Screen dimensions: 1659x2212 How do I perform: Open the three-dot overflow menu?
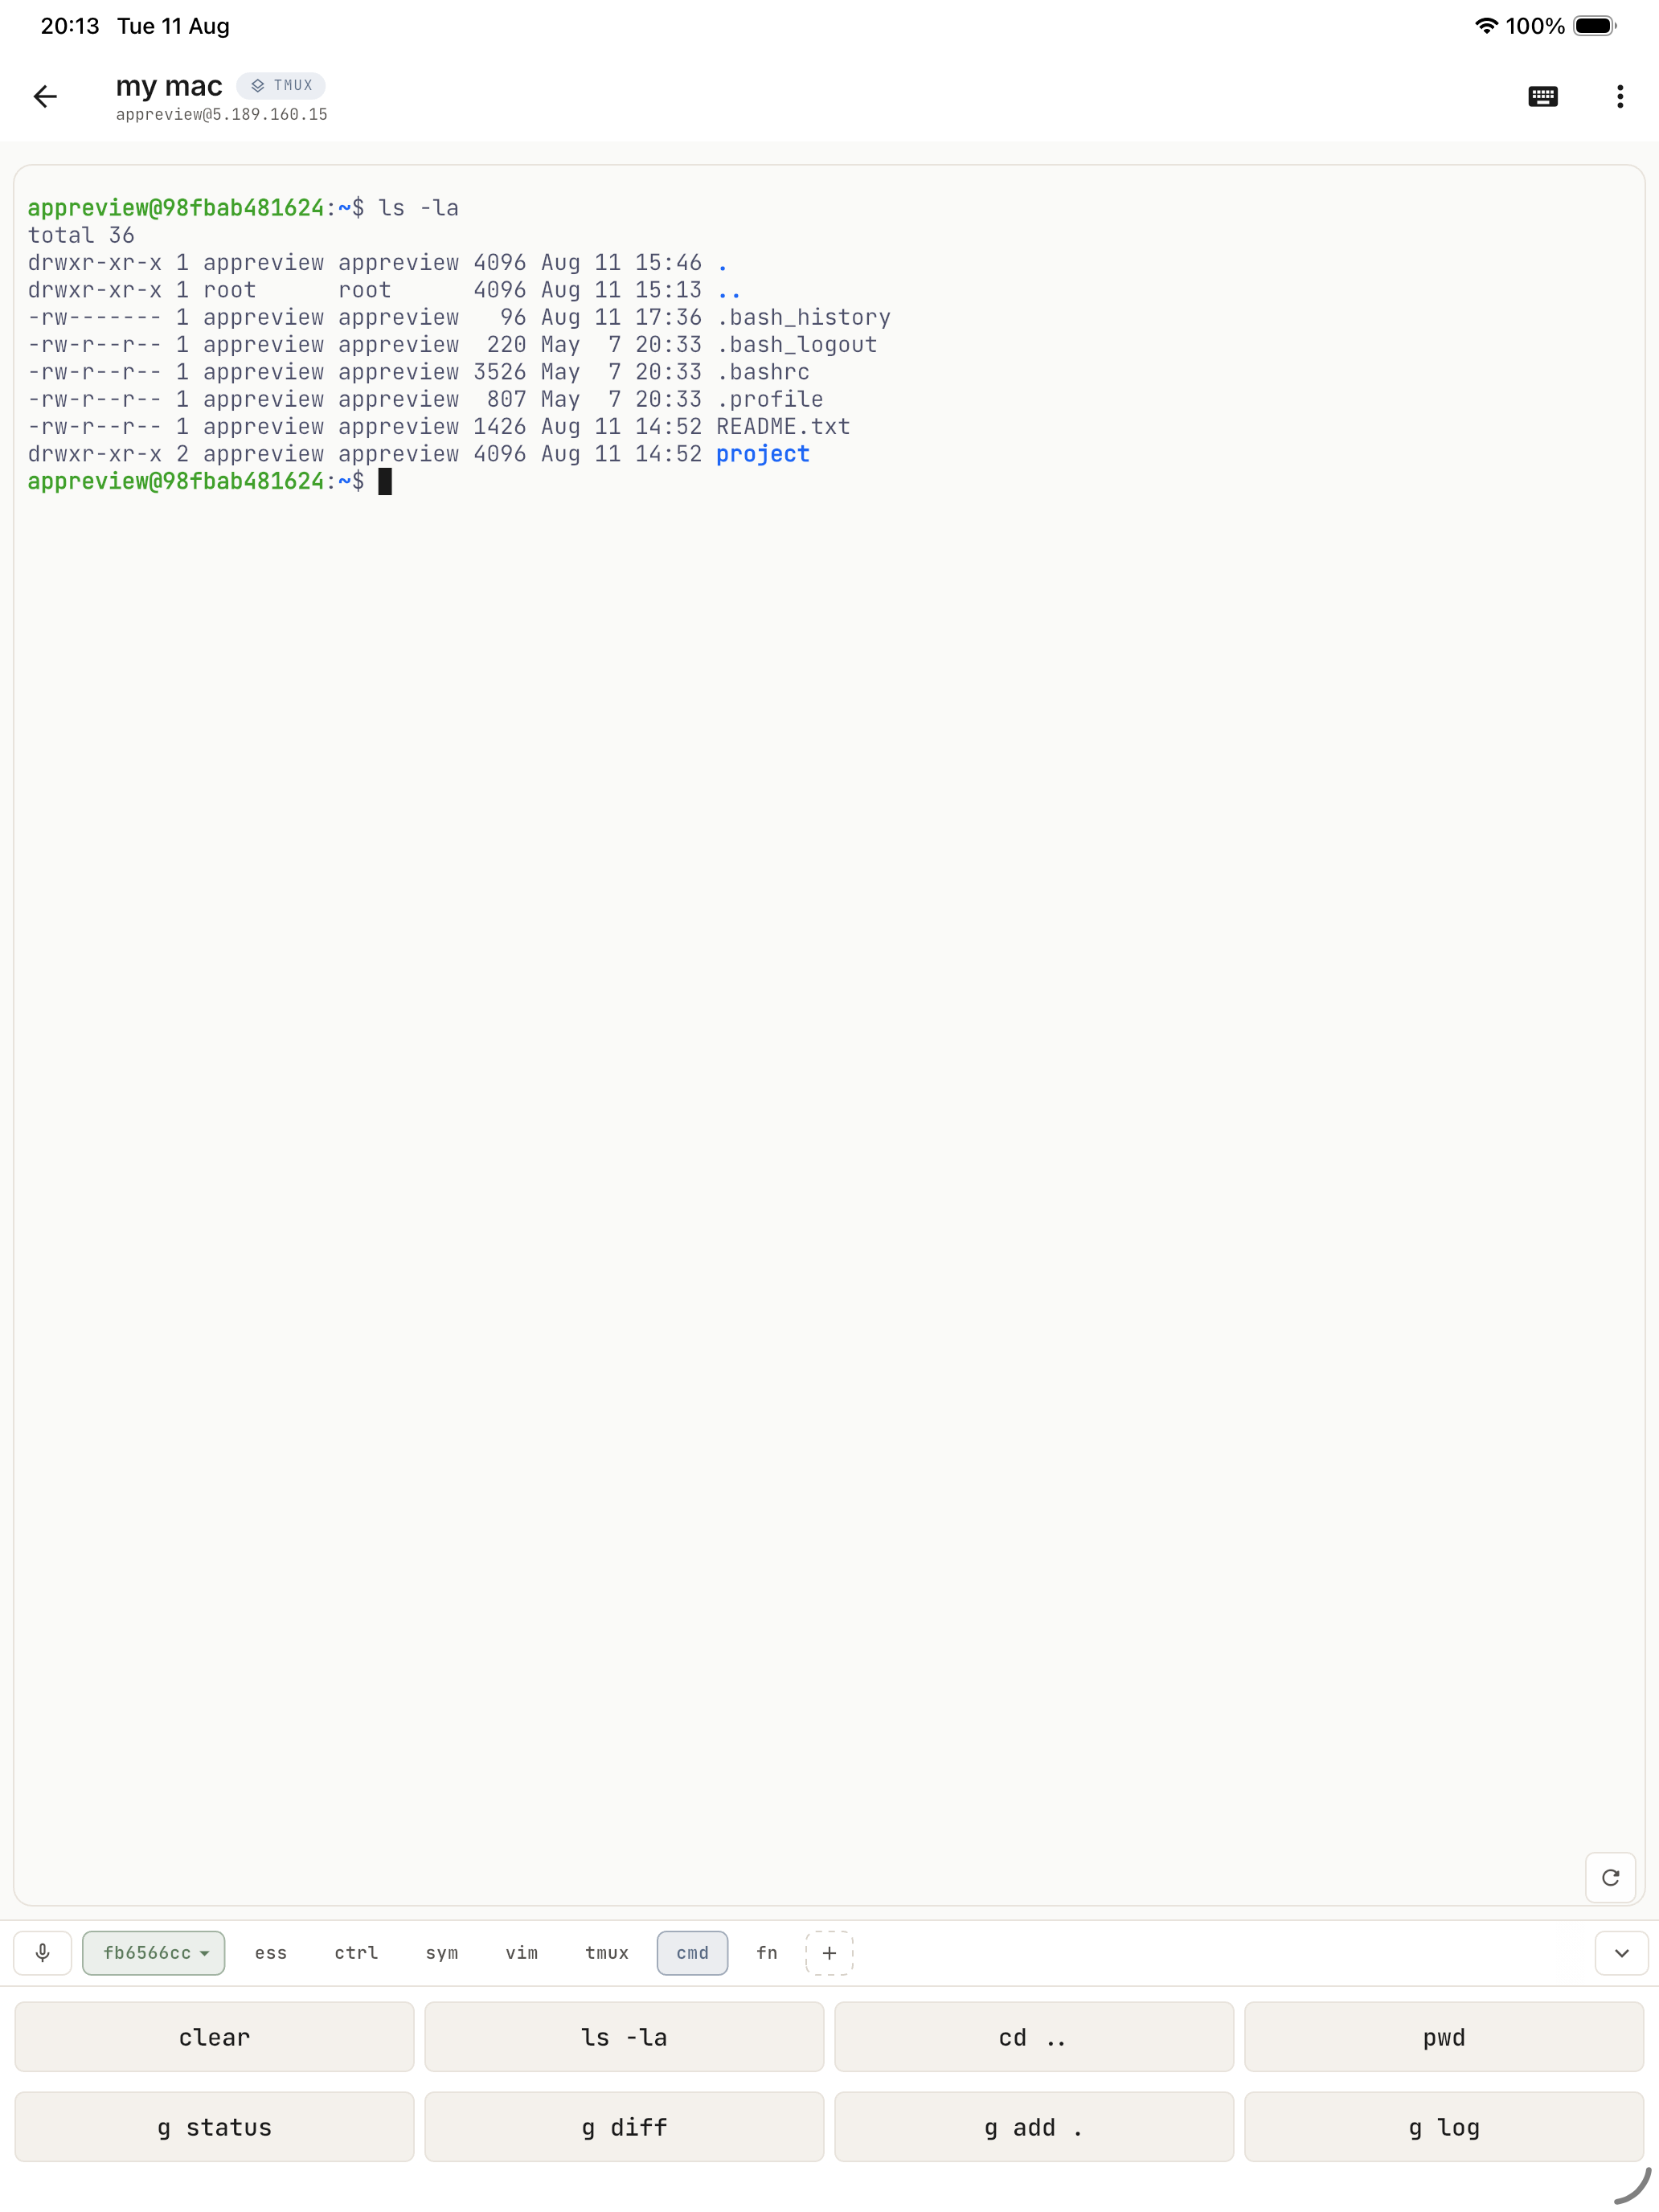1620,97
